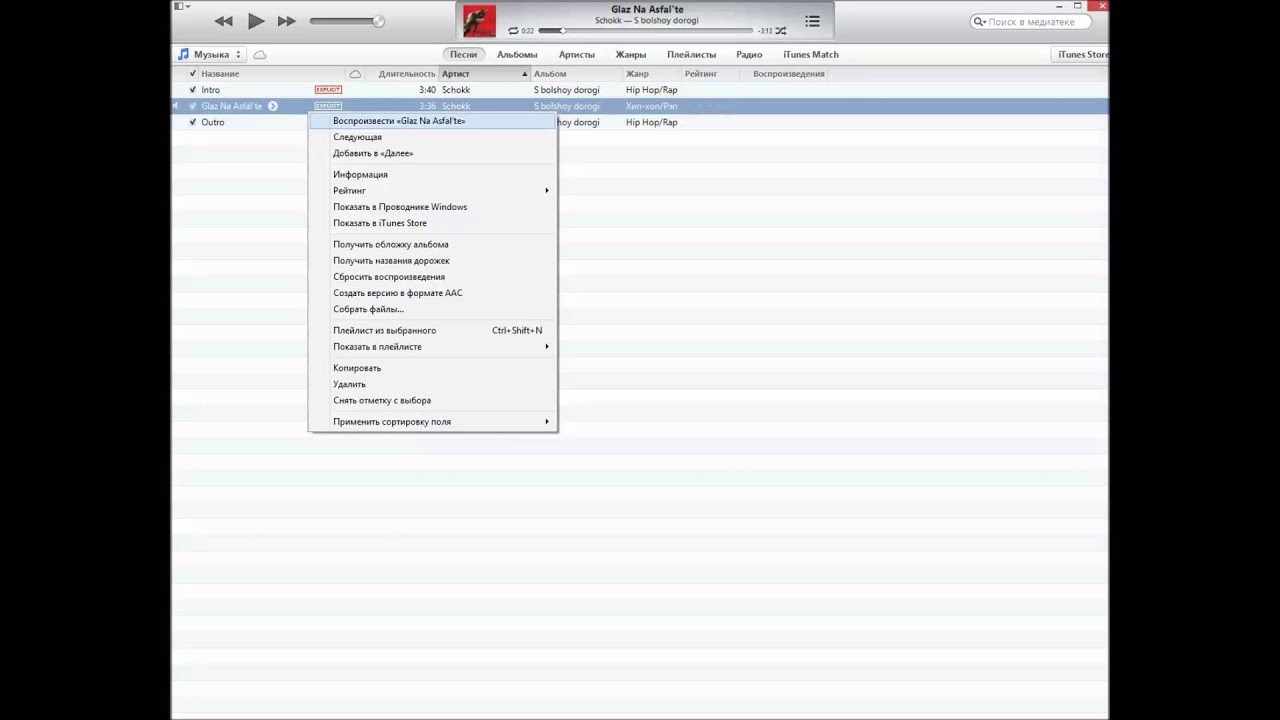
Task: Switch to the Песни tab
Action: [463, 54]
